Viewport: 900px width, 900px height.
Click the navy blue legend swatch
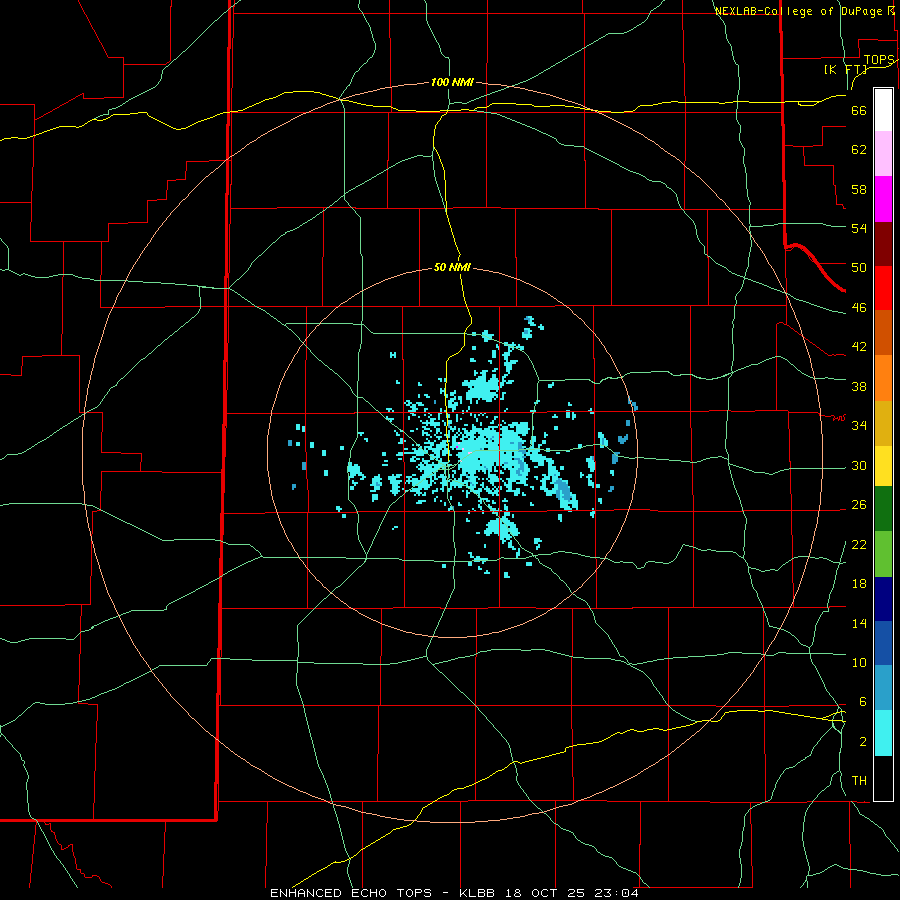click(x=883, y=599)
